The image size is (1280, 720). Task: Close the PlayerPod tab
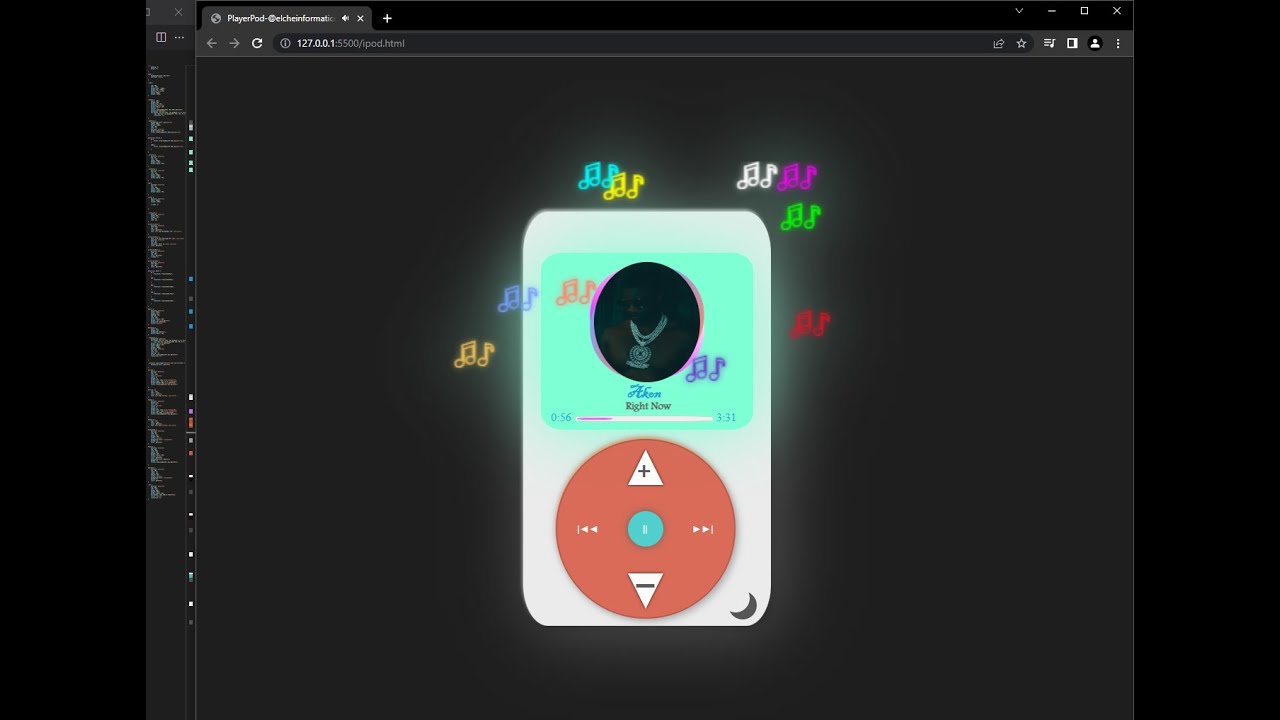click(360, 18)
